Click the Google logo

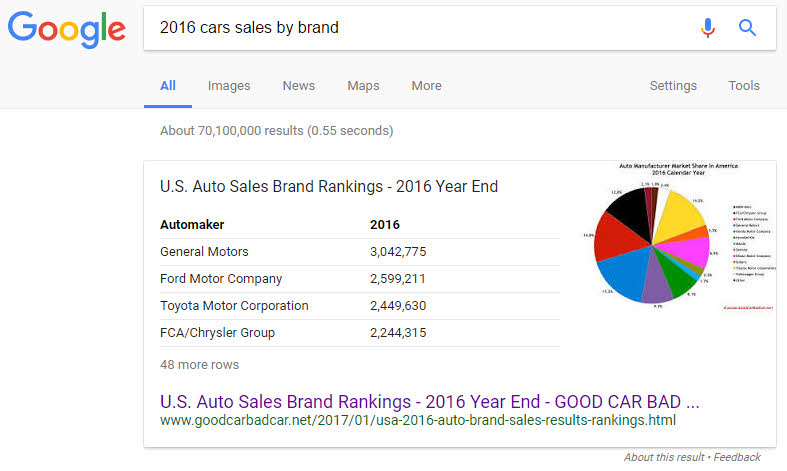(x=67, y=28)
